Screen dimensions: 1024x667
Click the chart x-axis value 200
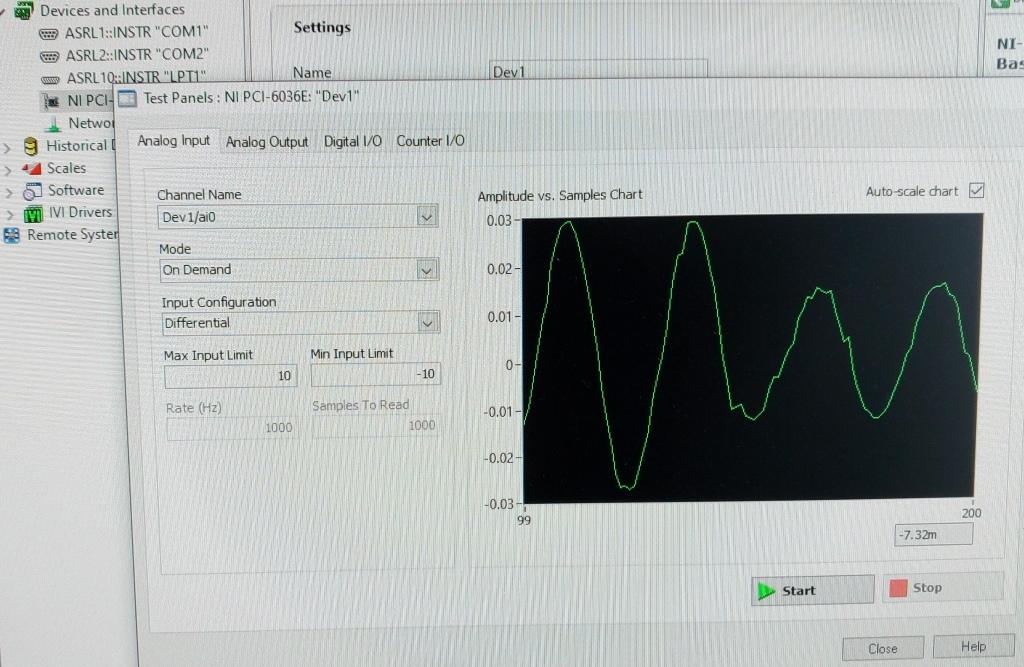[971, 513]
